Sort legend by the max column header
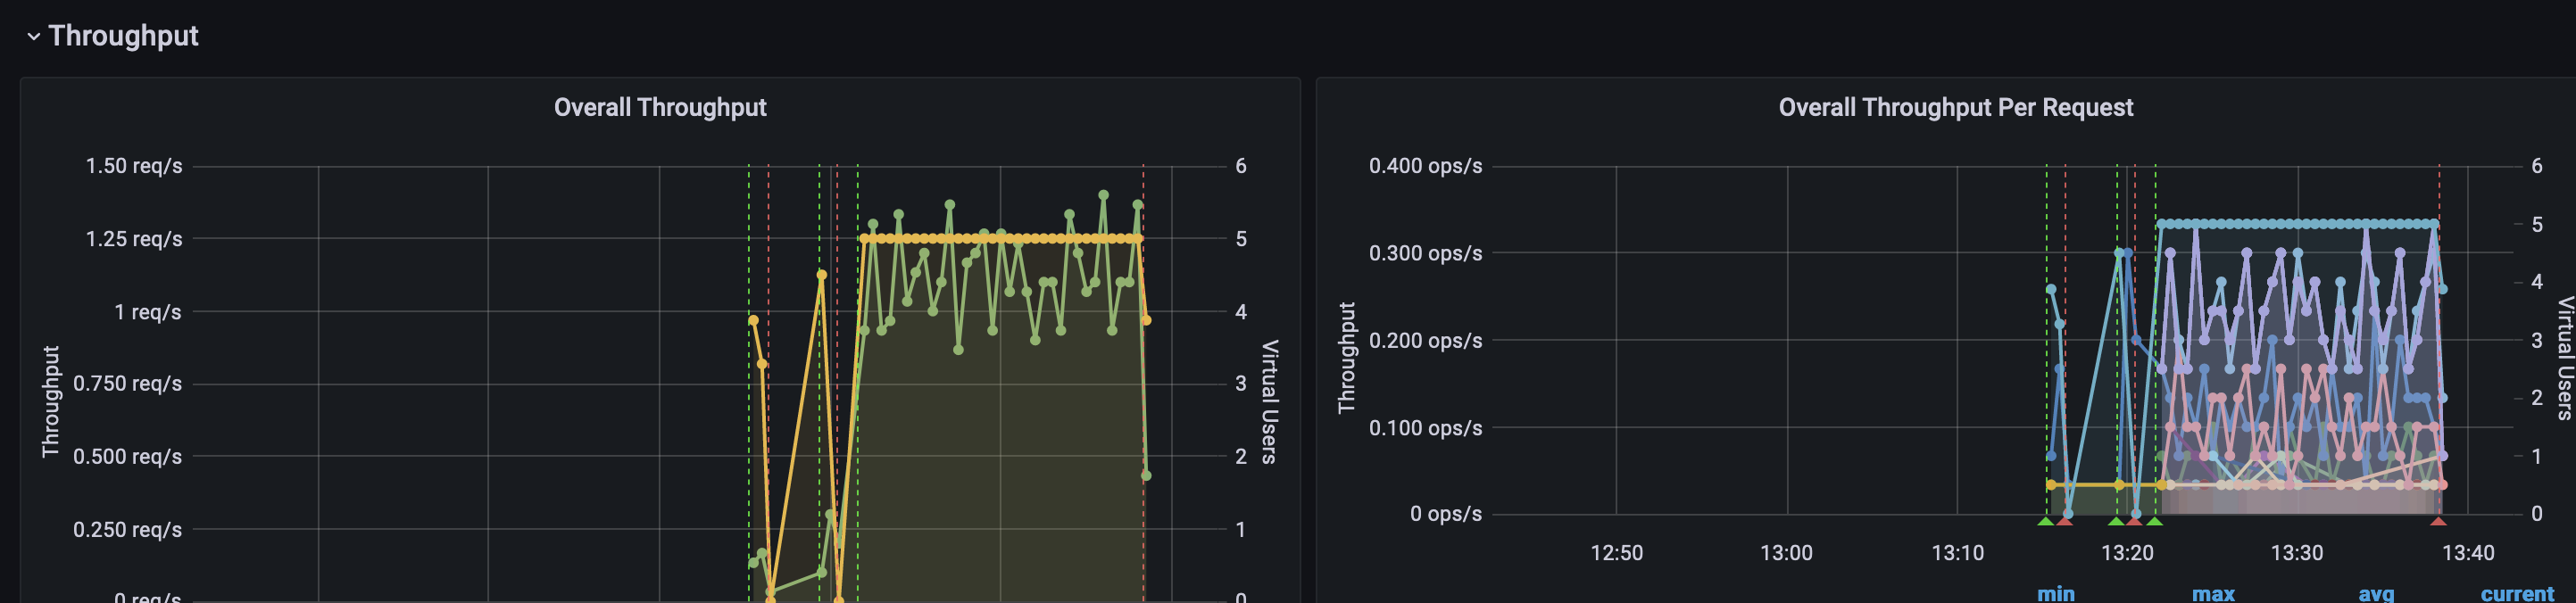2576x603 pixels. [x=2213, y=594]
